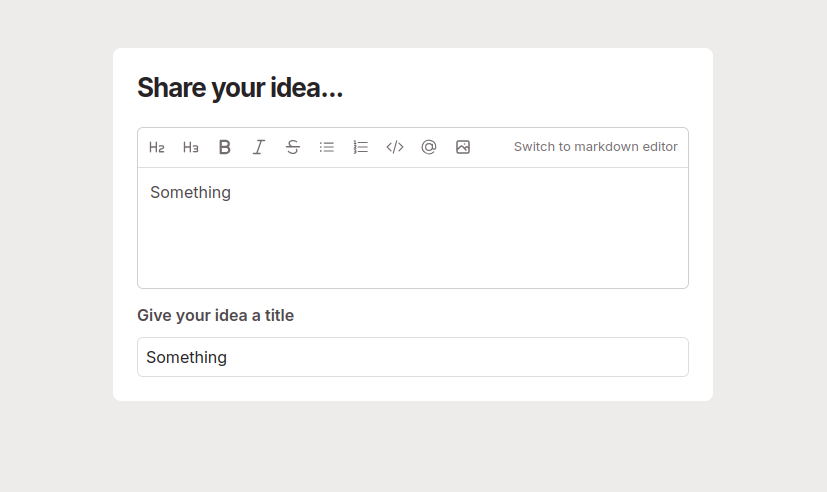Click blank toolbar space beside image icon
The width and height of the screenshot is (827, 492).
[x=491, y=147]
